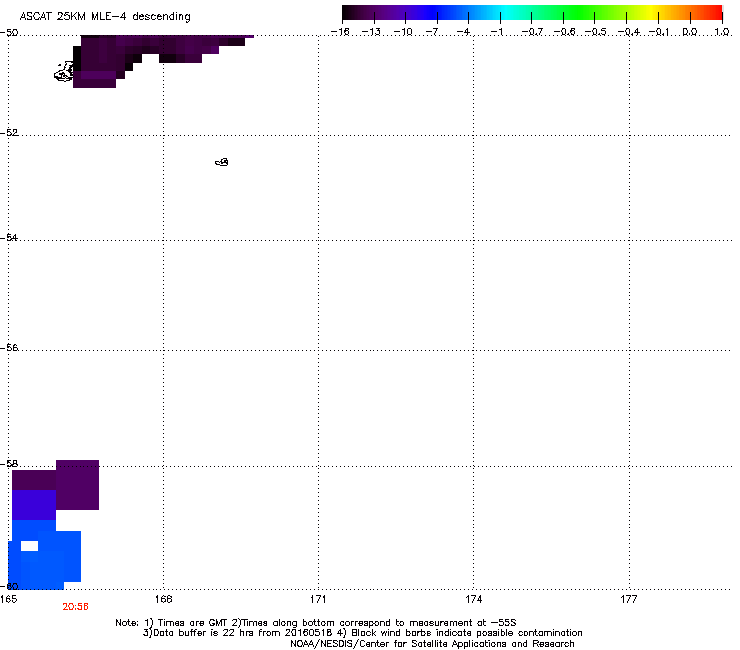Click the yellow section of the colorbar

[x=651, y=12]
